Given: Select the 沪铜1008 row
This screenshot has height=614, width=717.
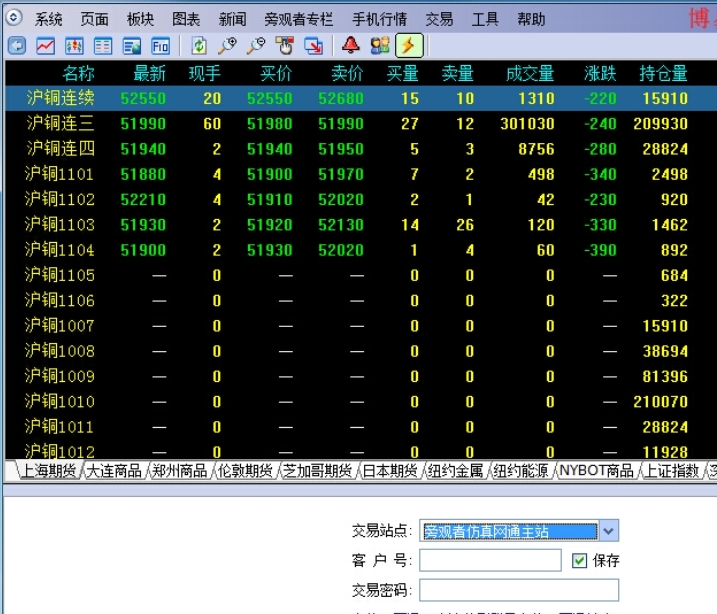Looking at the screenshot, I should click(x=360, y=351).
